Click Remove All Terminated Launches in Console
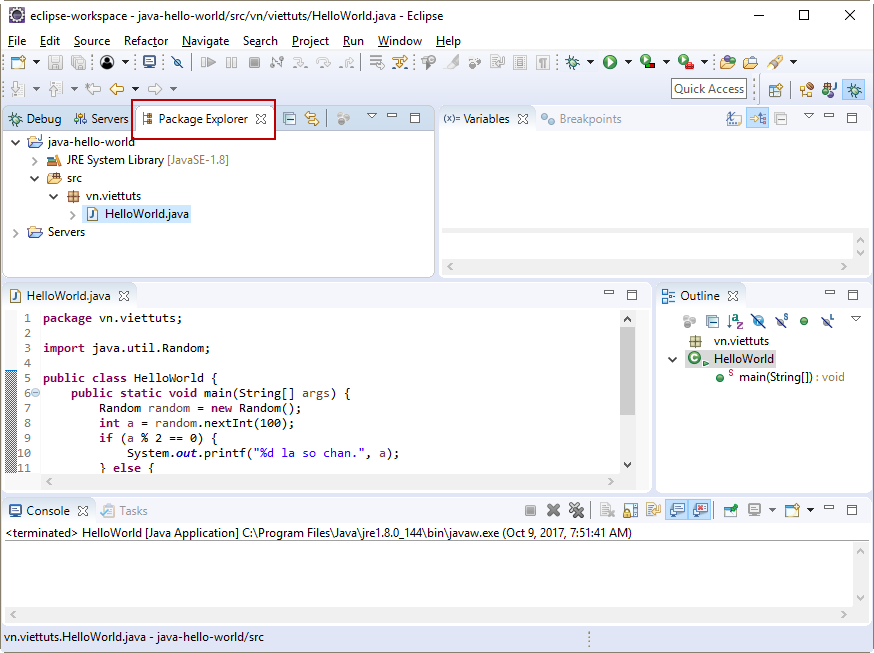874x653 pixels. [x=576, y=510]
